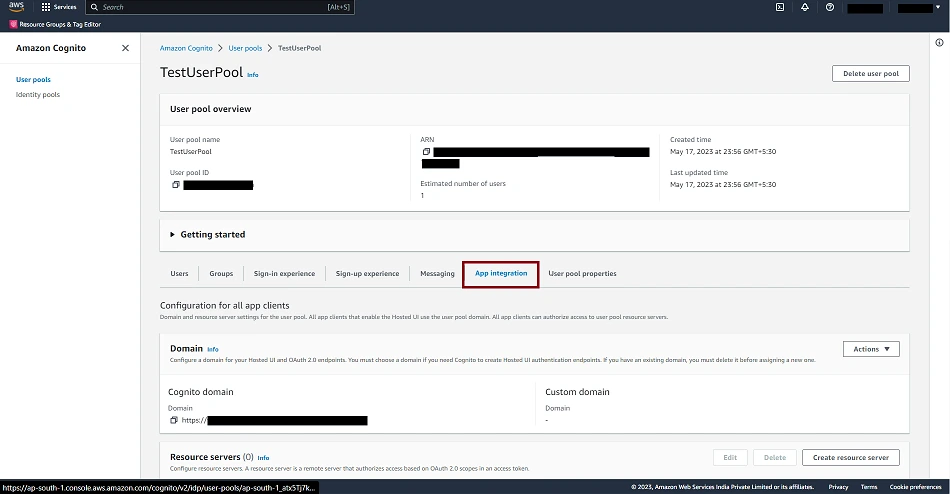Viewport: 950px width, 494px height.
Task: Expand the Getting started section
Action: (x=207, y=235)
